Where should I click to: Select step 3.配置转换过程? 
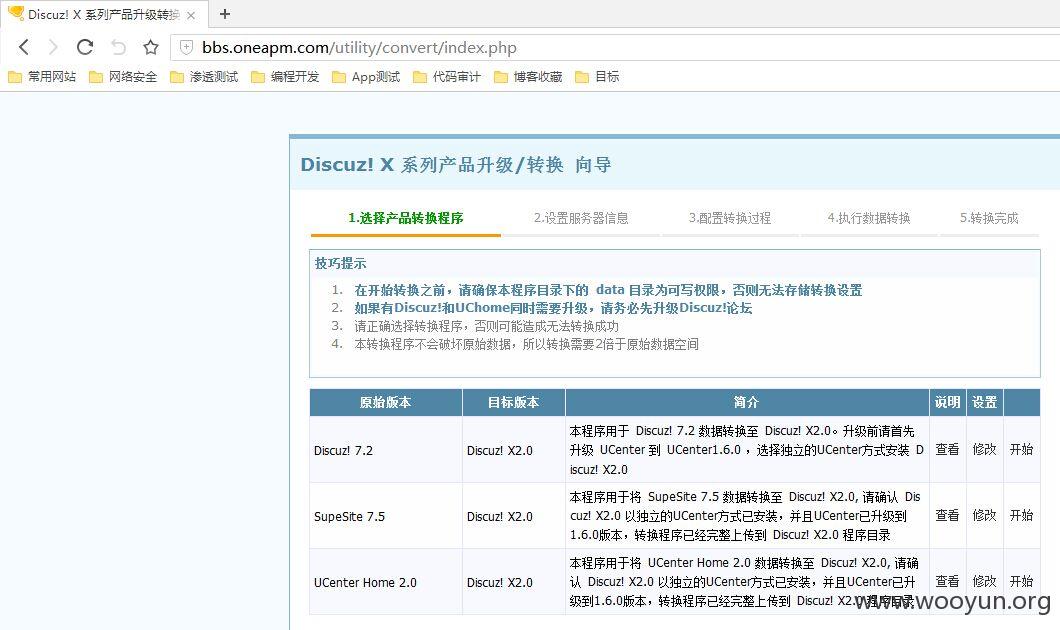click(x=729, y=218)
